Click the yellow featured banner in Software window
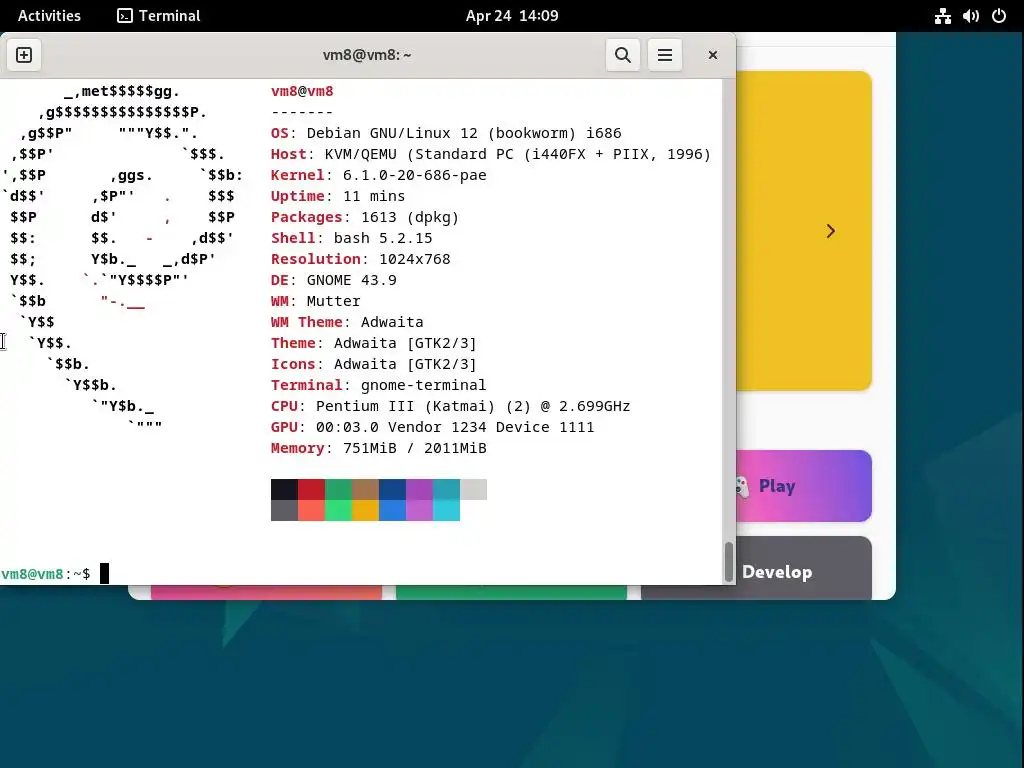 click(804, 231)
